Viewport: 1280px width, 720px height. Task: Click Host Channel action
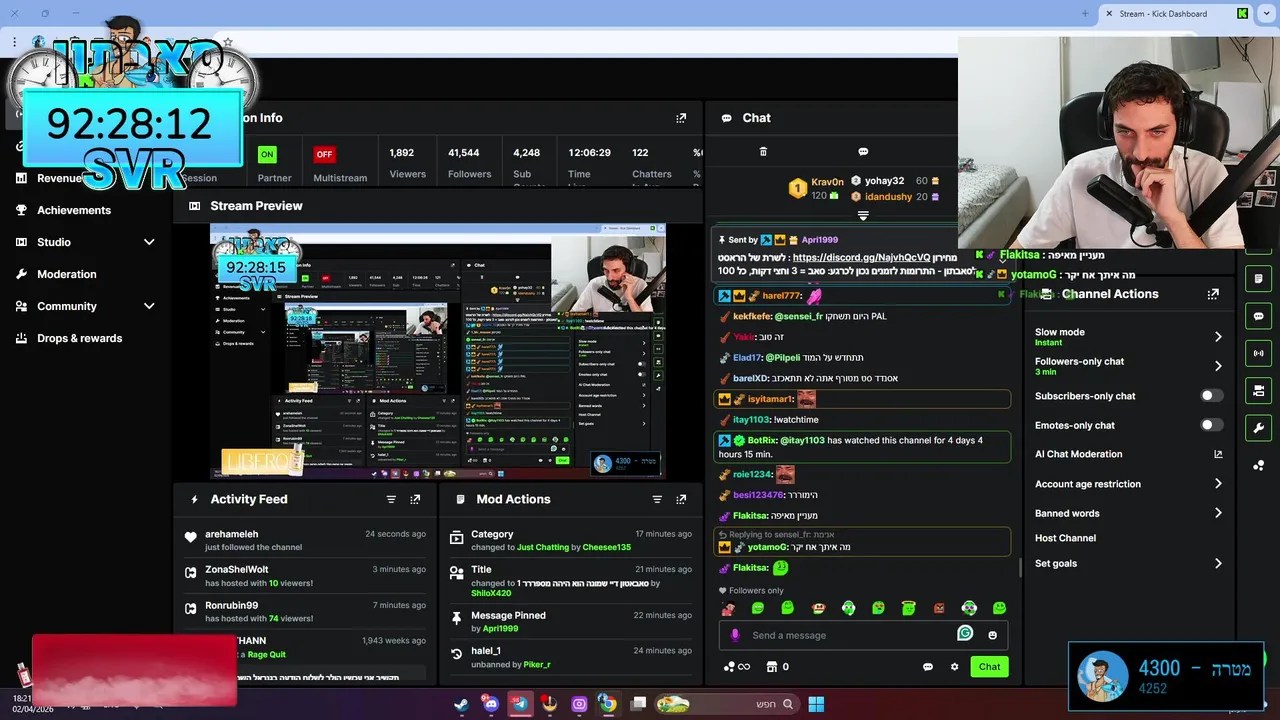1065,538
